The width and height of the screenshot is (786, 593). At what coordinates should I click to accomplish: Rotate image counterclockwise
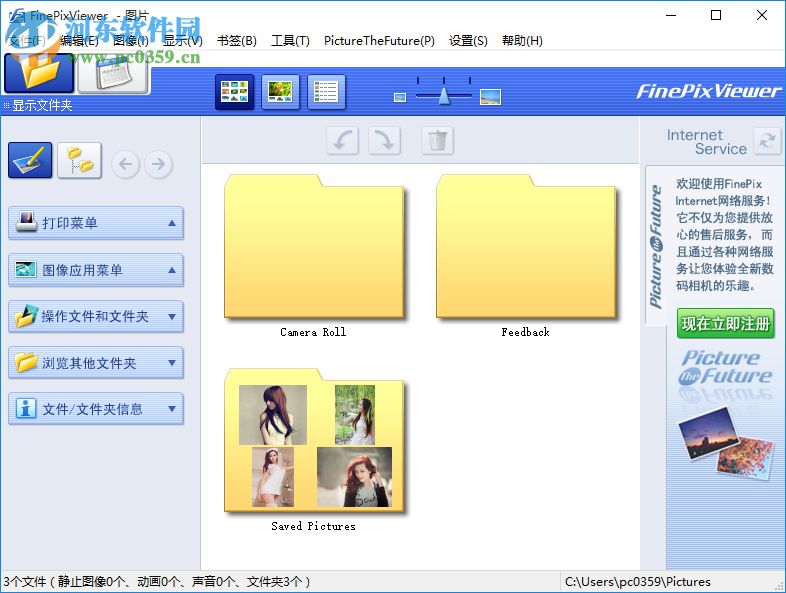click(343, 140)
